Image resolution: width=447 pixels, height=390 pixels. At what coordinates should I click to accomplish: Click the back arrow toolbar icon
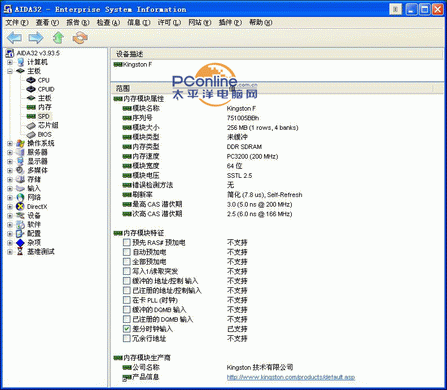click(14, 38)
